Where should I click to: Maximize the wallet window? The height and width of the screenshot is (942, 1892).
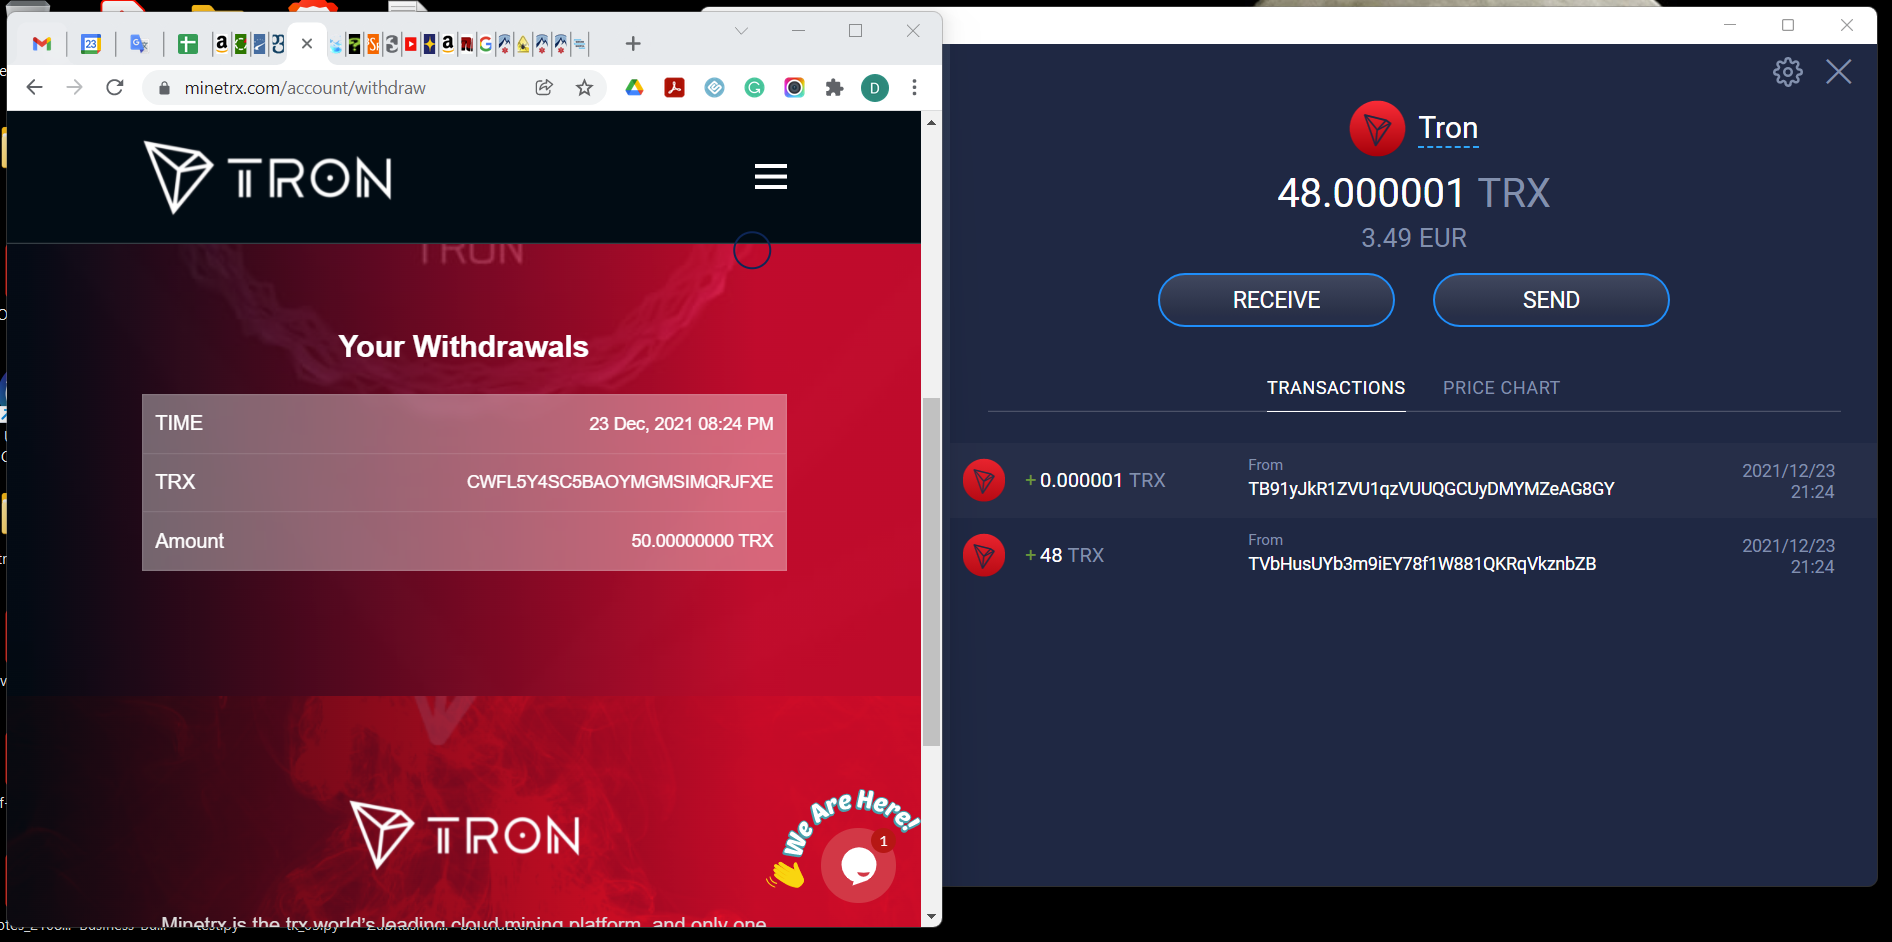click(1788, 25)
